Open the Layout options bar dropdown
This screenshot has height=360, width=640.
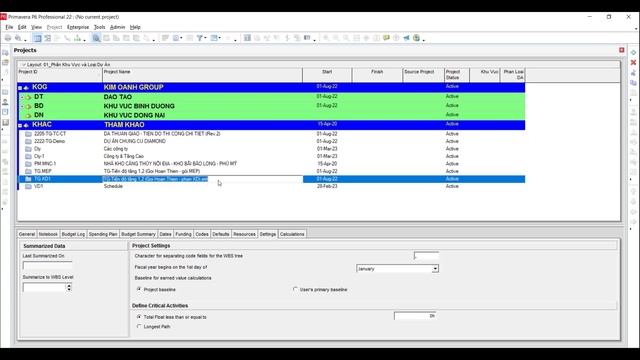[x=23, y=64]
